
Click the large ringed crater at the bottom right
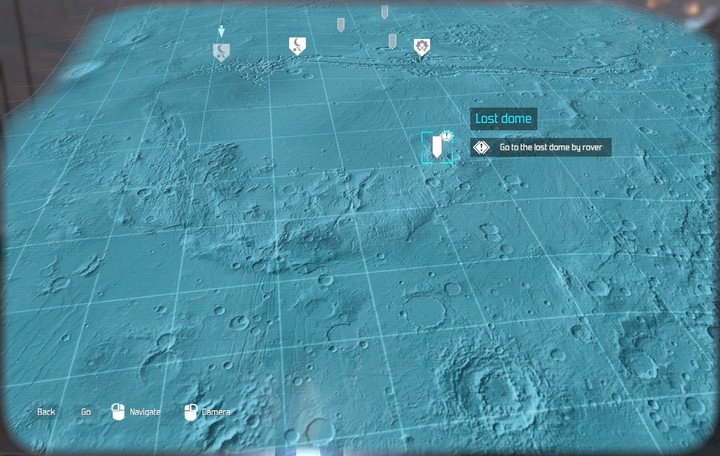coord(490,383)
